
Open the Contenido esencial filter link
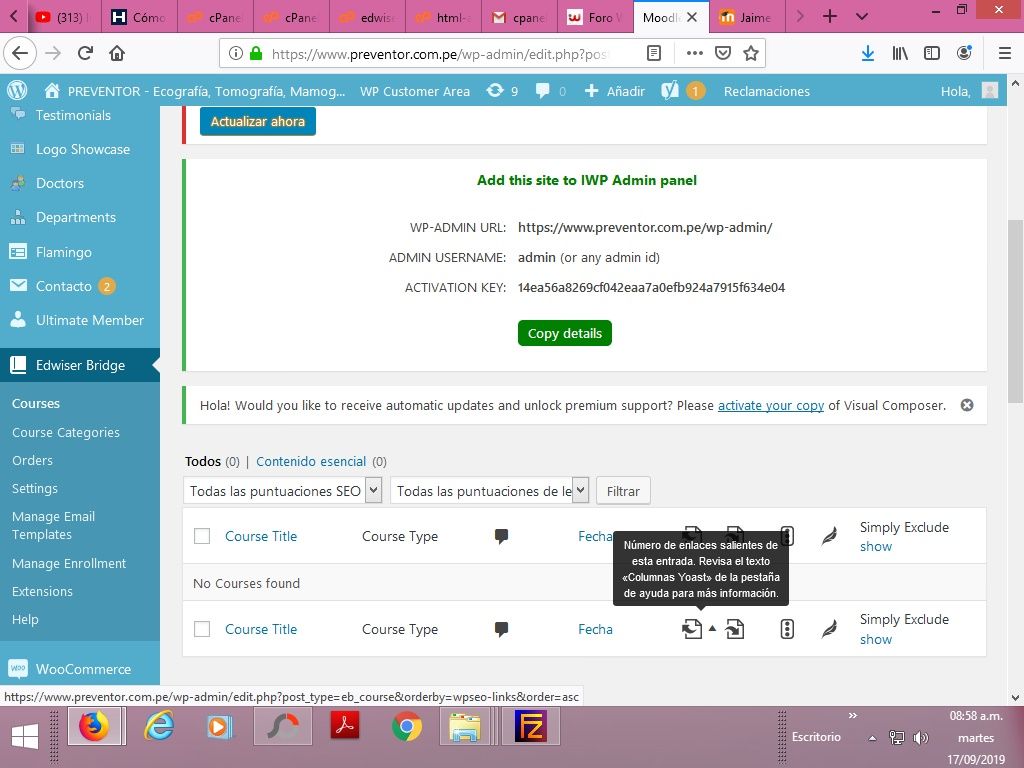pos(311,462)
